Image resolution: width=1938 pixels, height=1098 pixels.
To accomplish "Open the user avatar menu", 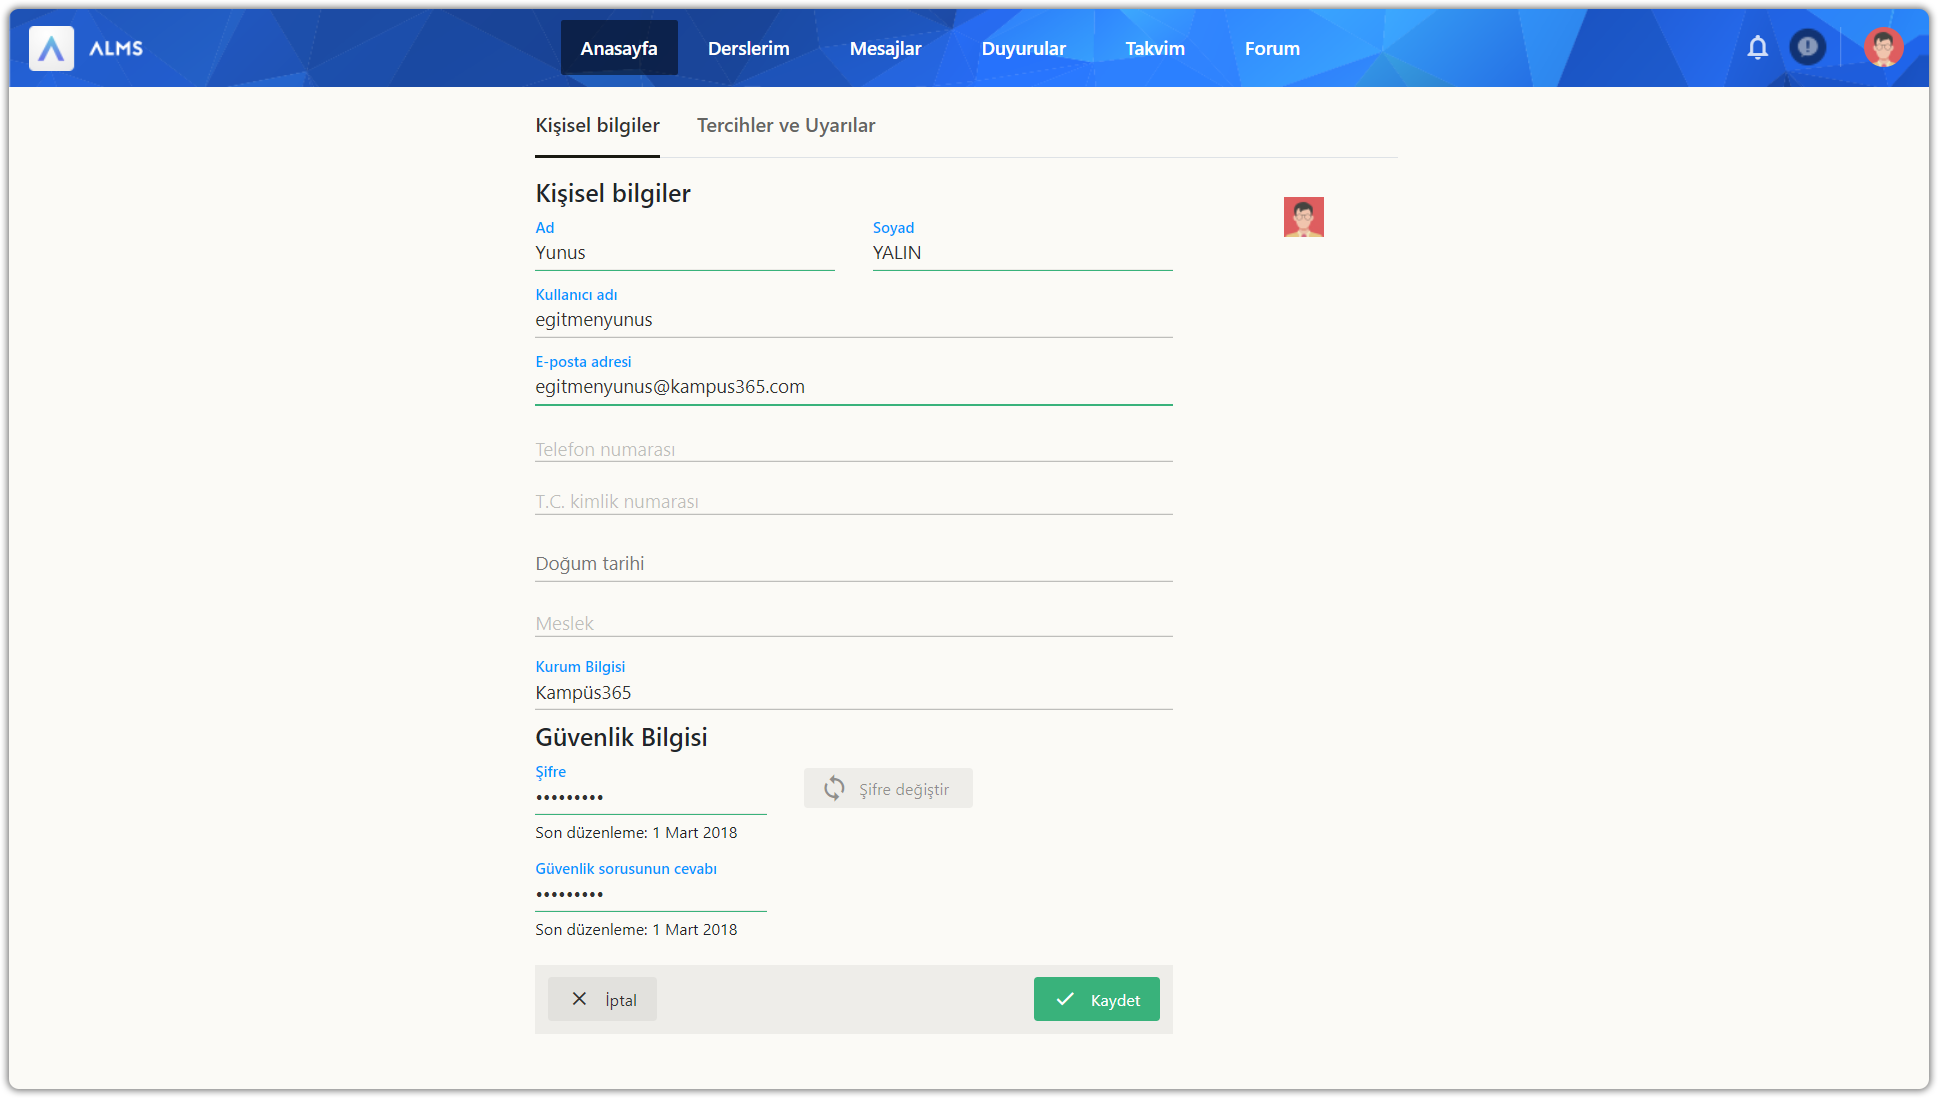I will pos(1883,47).
